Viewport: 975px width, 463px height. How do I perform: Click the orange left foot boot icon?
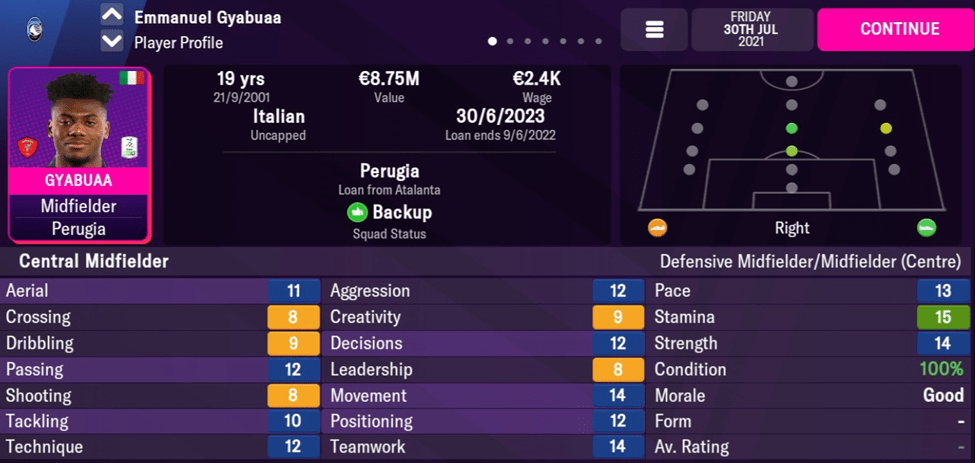(657, 228)
